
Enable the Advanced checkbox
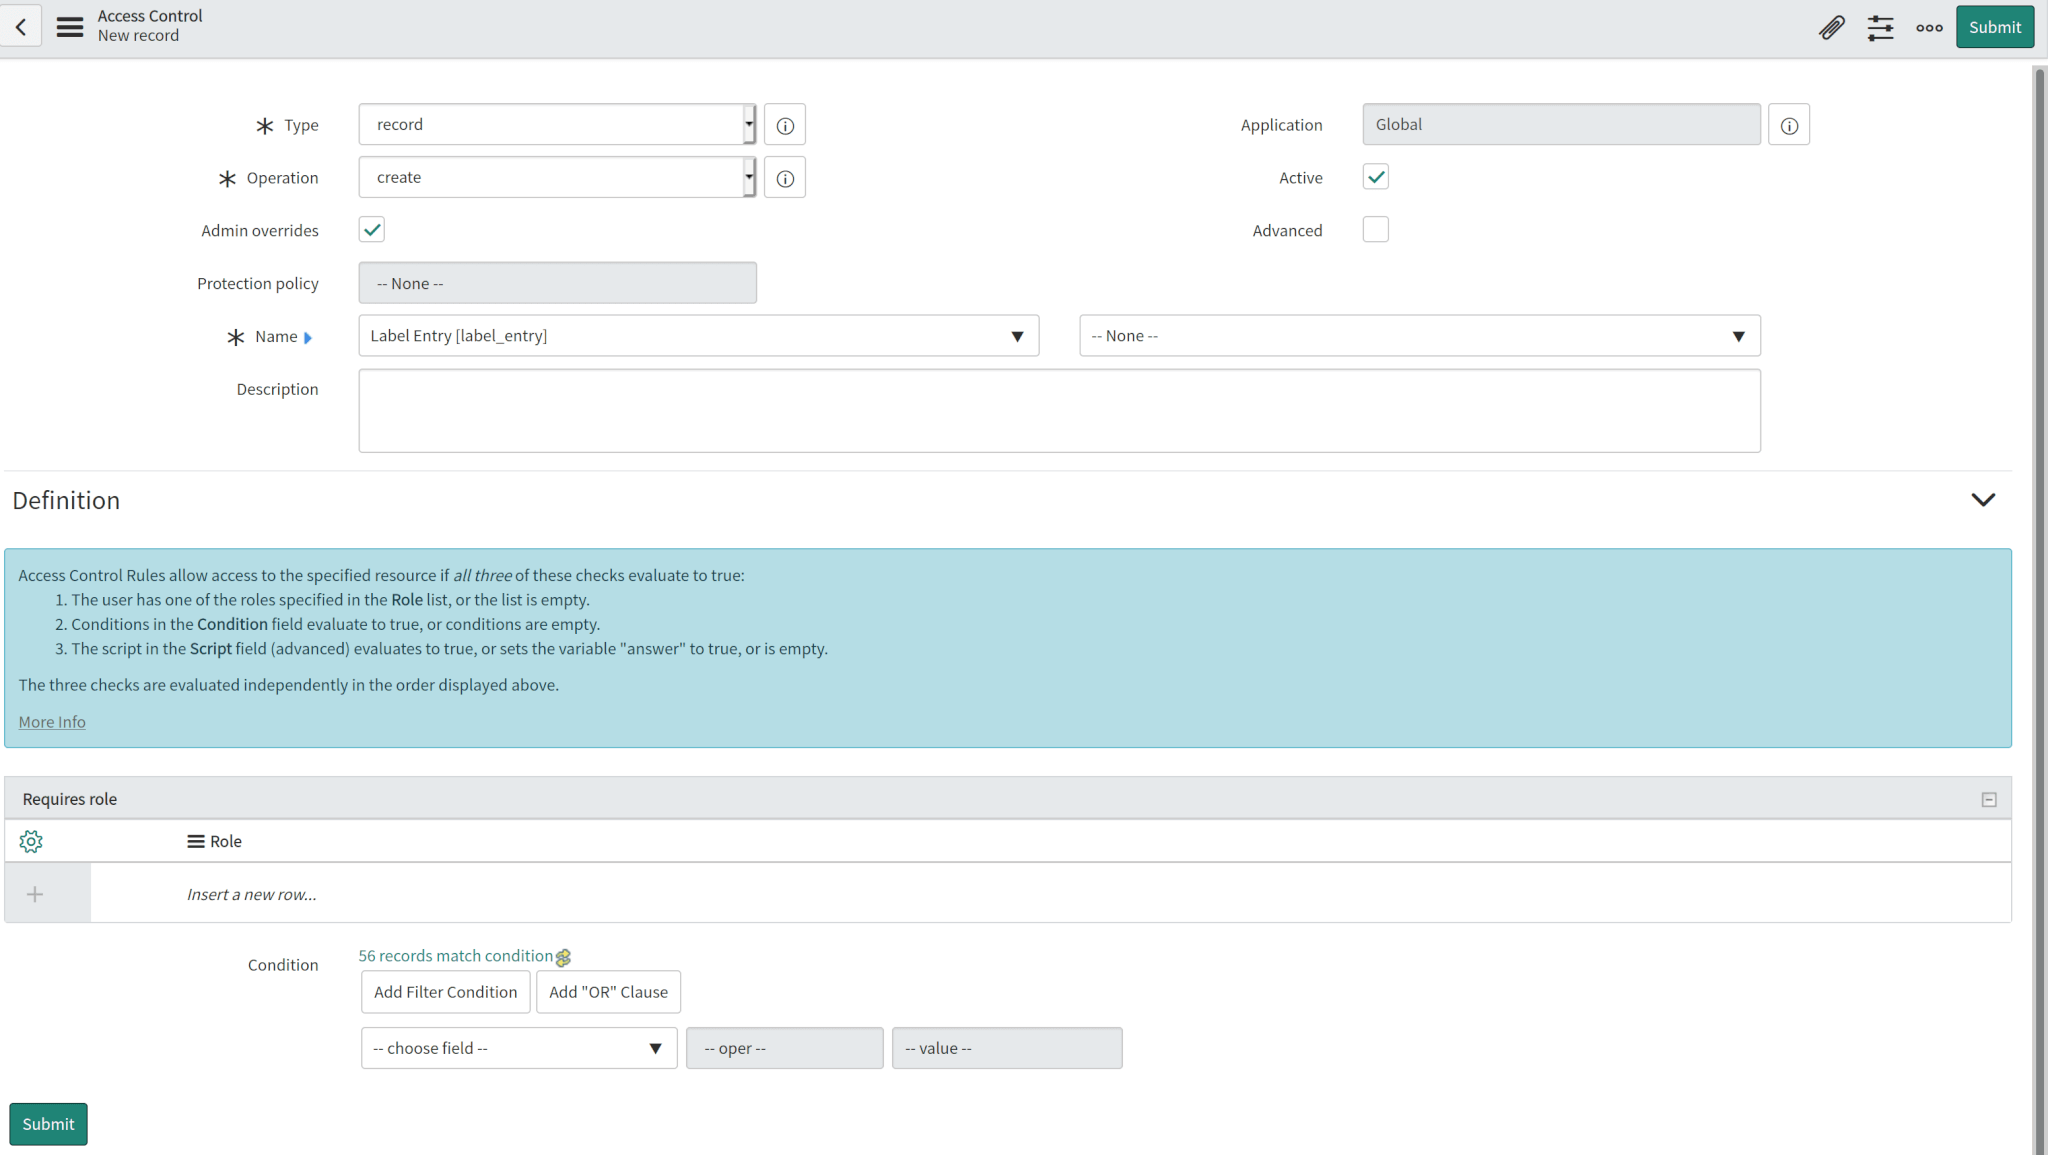(x=1376, y=229)
